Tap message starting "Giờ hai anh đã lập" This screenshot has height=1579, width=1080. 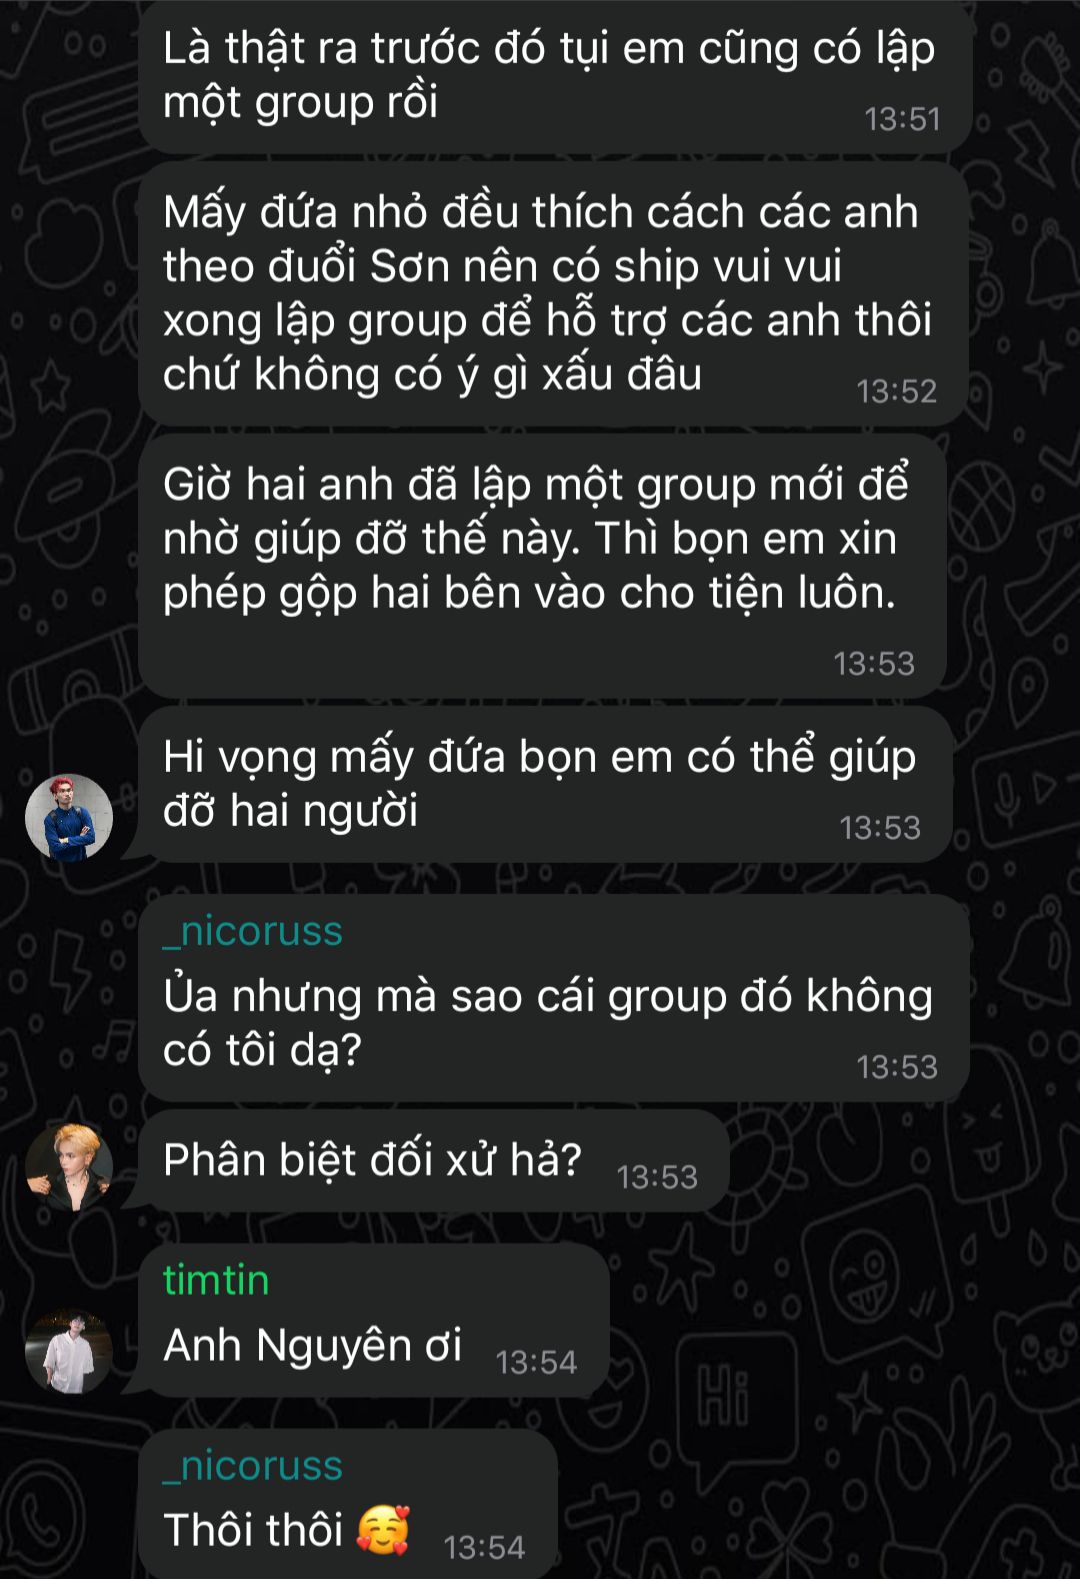[x=542, y=566]
